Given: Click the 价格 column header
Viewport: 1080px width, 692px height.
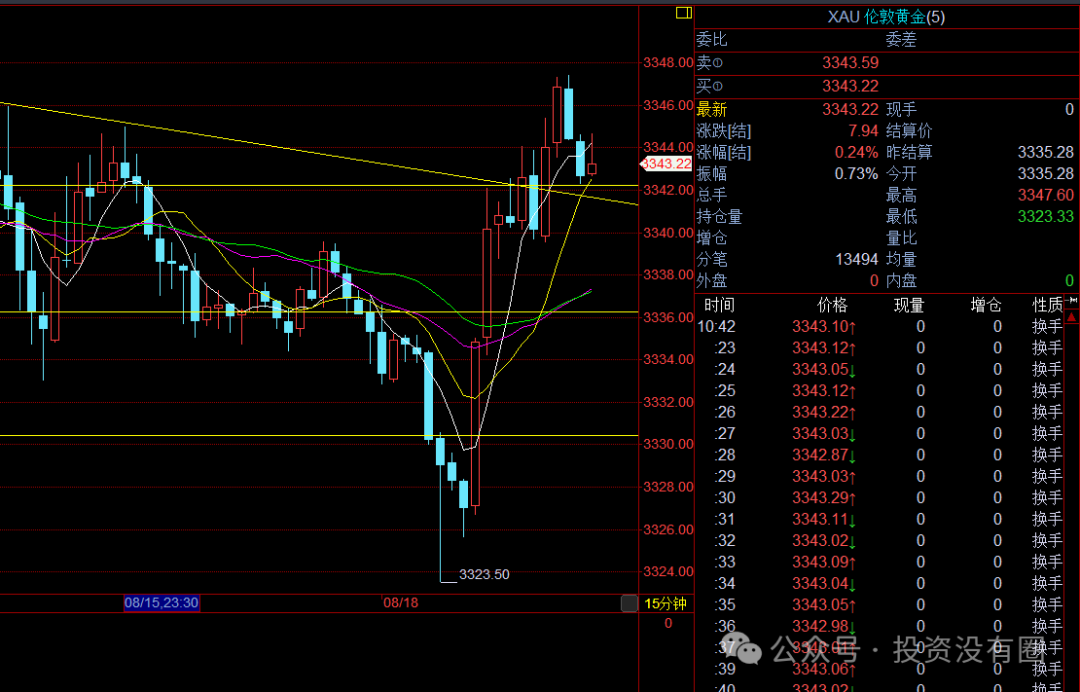Looking at the screenshot, I should coord(832,305).
